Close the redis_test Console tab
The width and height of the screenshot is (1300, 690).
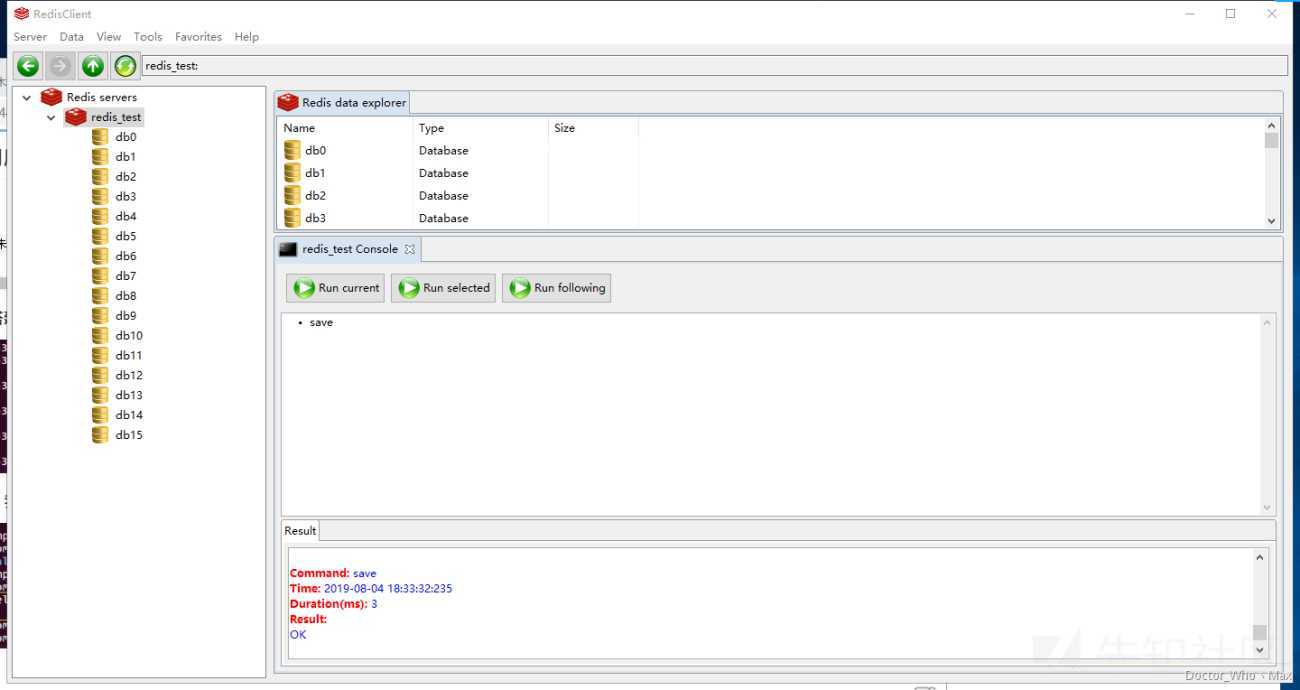coord(410,249)
